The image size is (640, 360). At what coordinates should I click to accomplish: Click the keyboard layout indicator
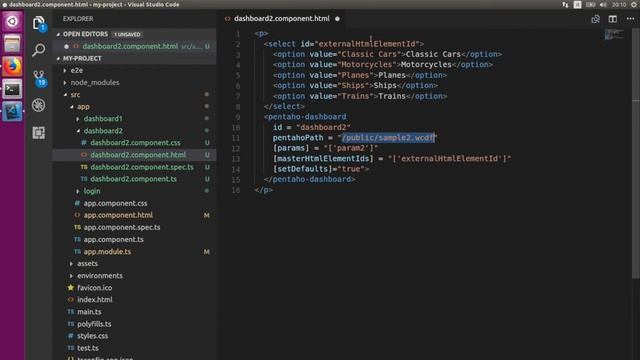(577, 4)
